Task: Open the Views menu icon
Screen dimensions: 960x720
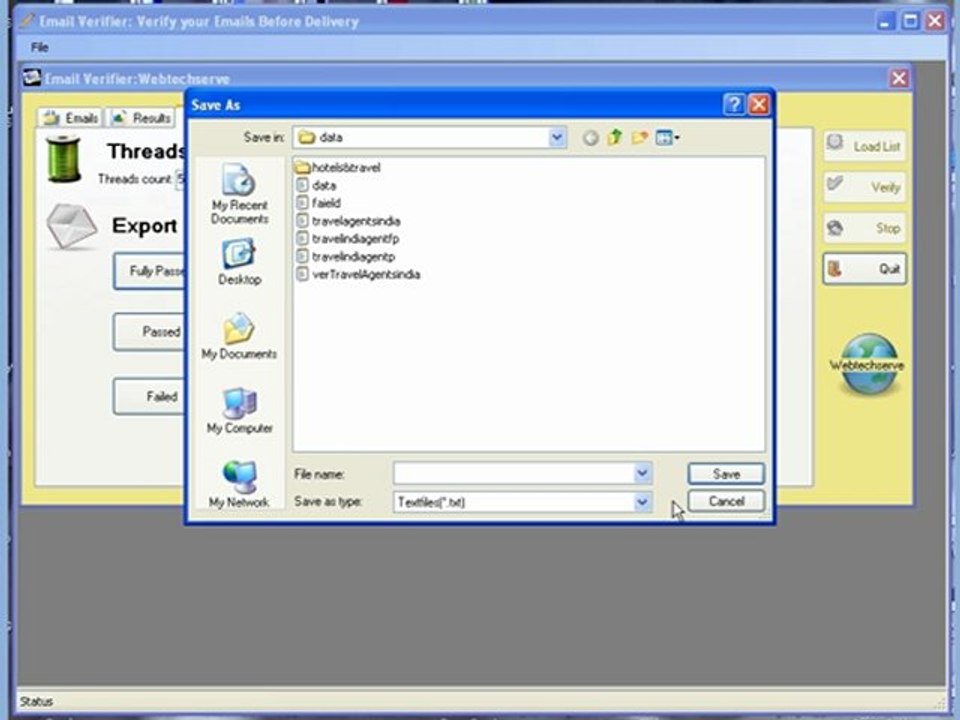Action: coord(667,138)
